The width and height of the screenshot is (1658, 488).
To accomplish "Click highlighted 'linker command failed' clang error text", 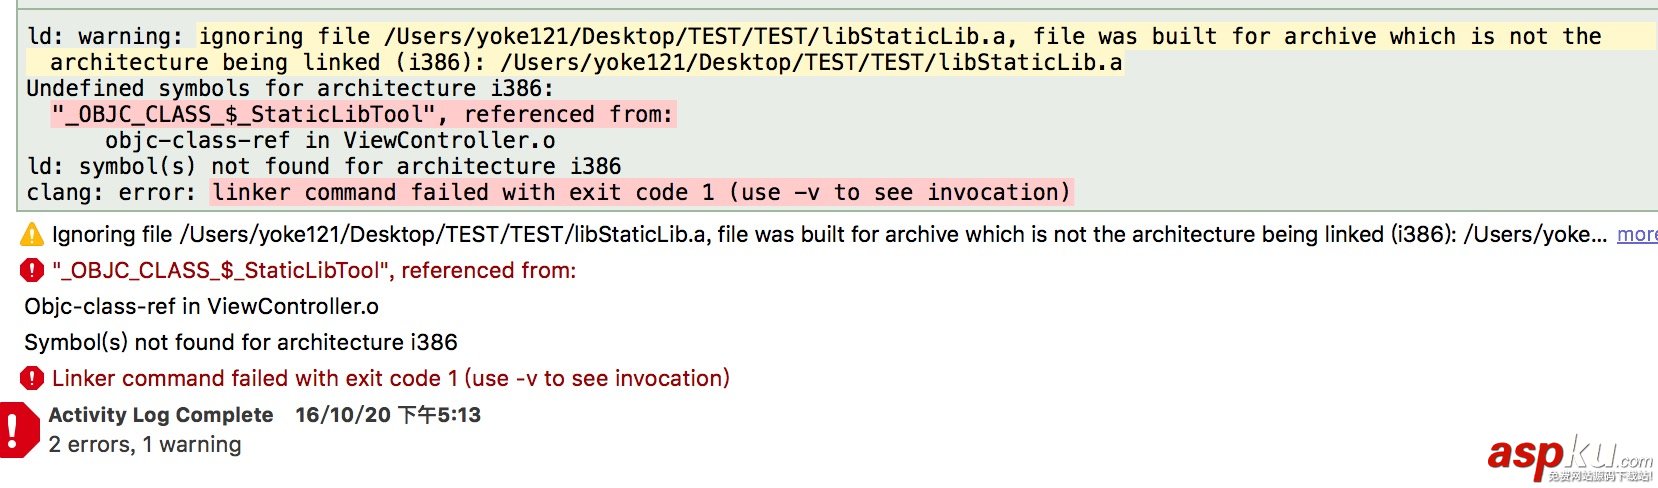I will 640,192.
